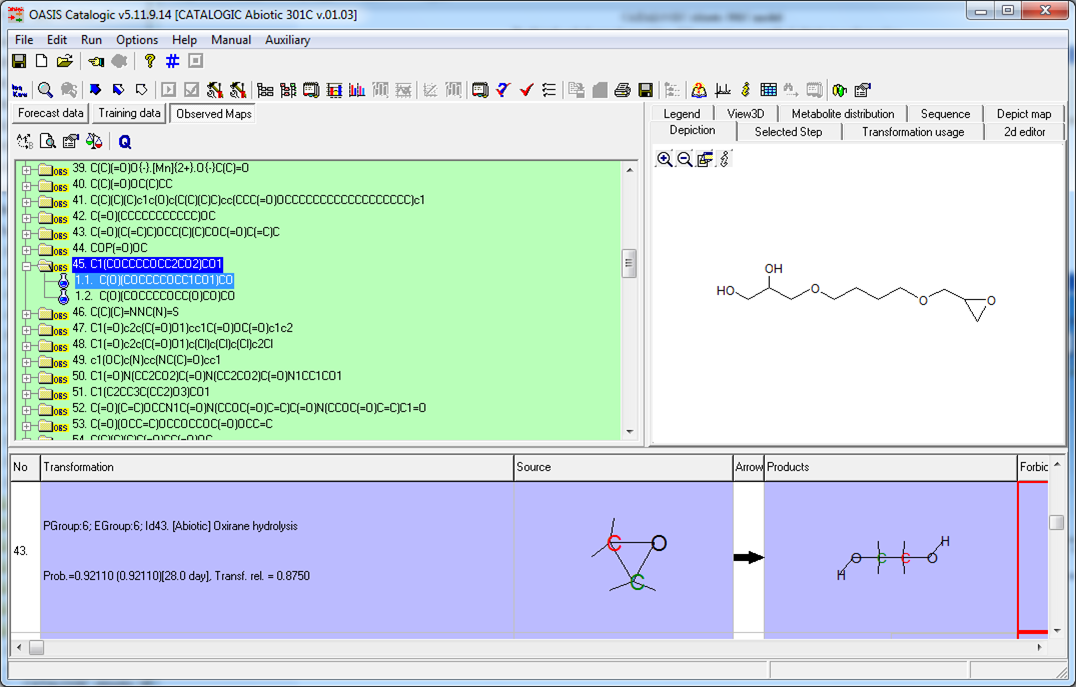Click the red checkmark icon
Viewport: 1076px width, 687px height.
pyautogui.click(x=526, y=90)
